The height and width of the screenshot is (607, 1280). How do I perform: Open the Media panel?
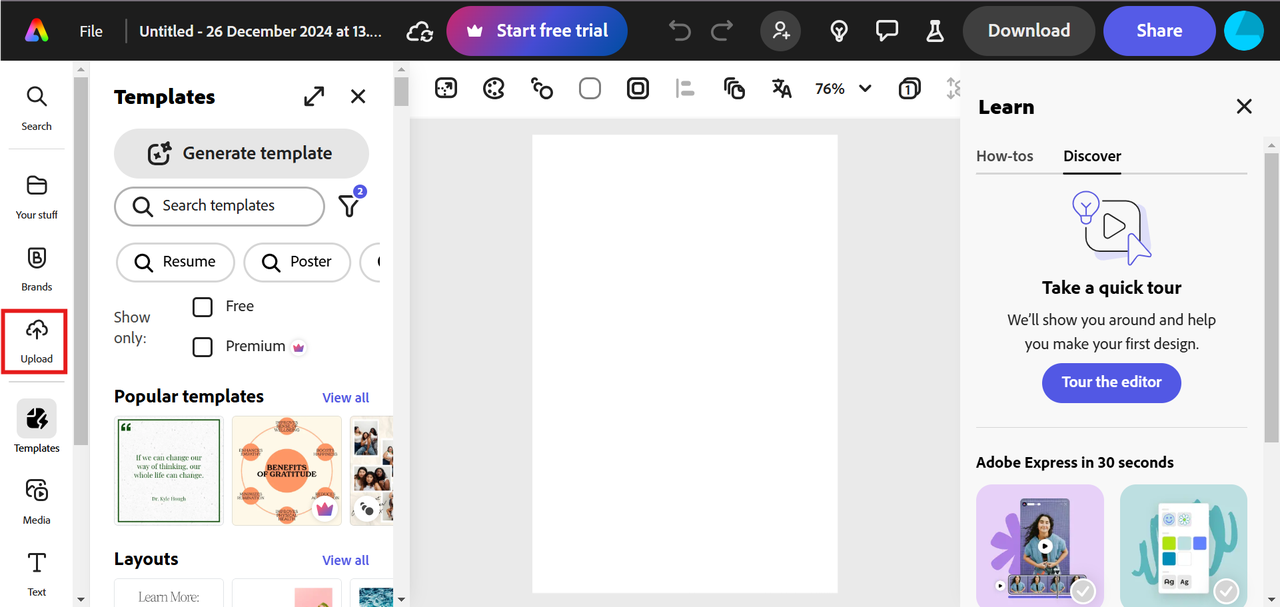pos(37,500)
